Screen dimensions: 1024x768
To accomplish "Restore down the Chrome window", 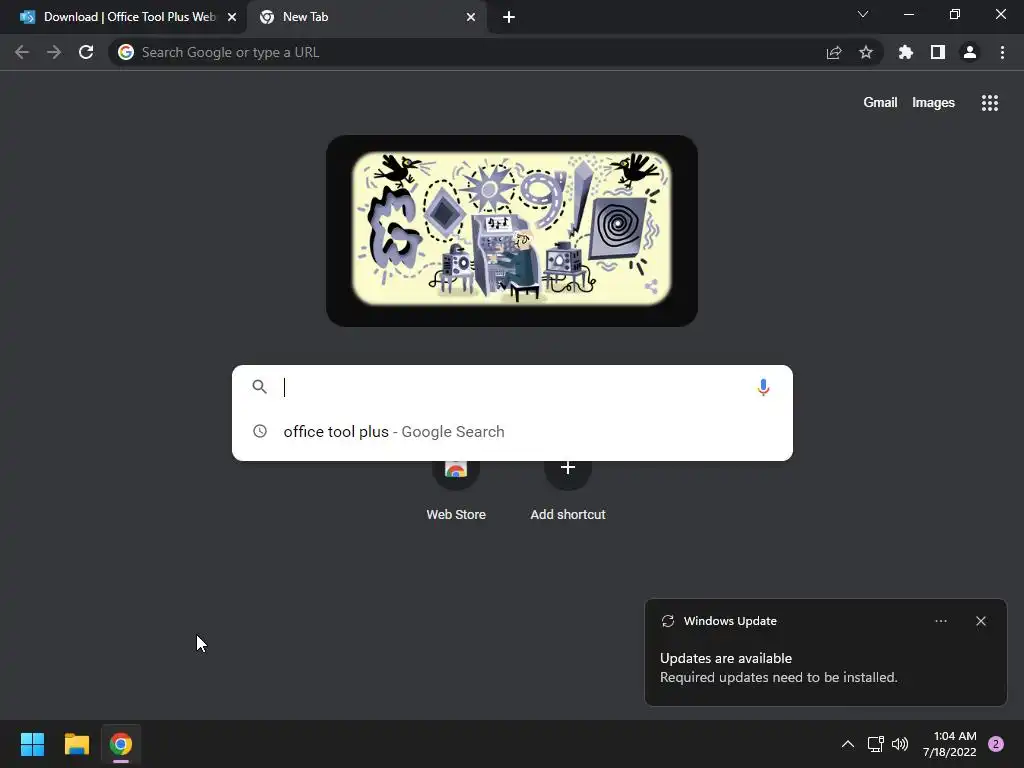I will point(955,14).
